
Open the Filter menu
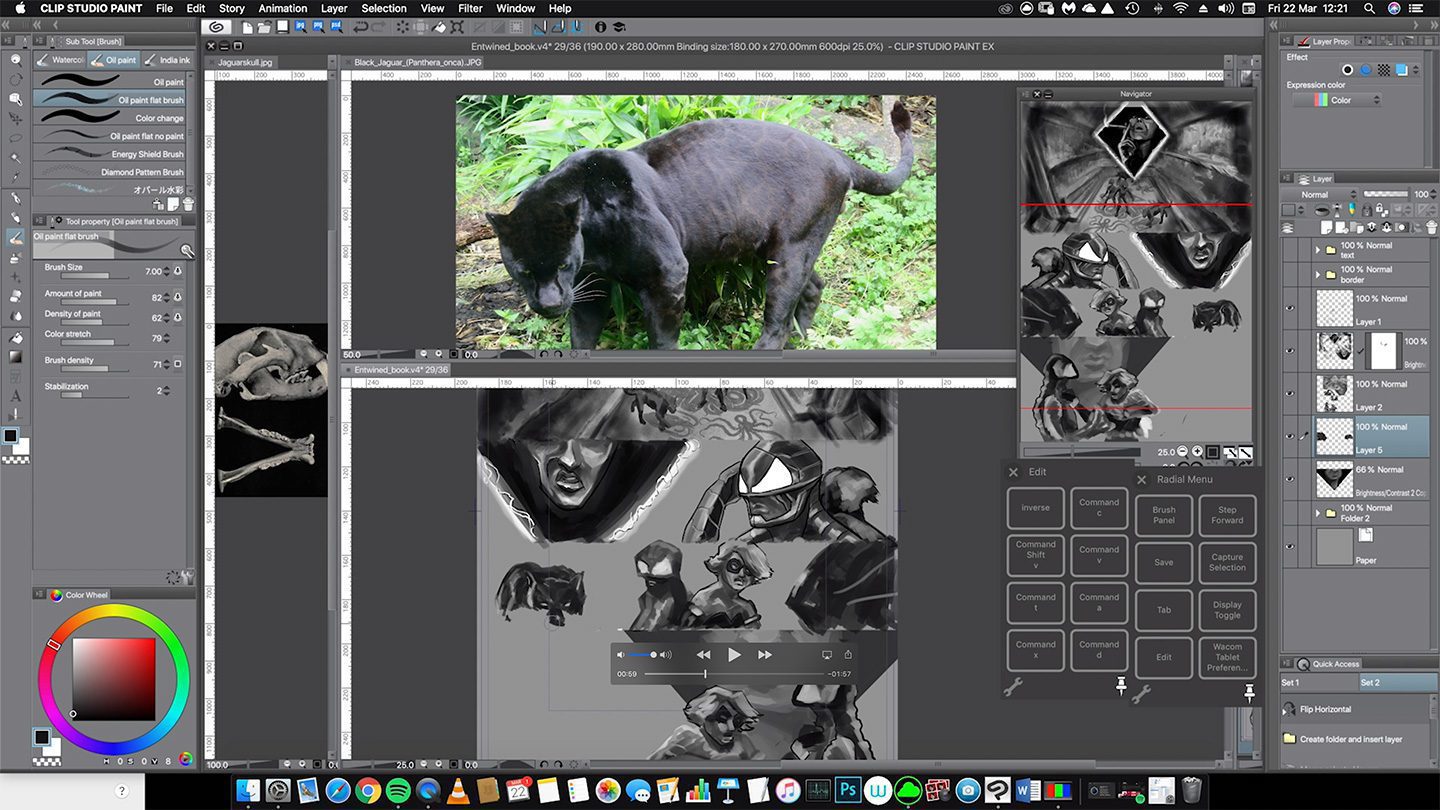click(x=470, y=8)
